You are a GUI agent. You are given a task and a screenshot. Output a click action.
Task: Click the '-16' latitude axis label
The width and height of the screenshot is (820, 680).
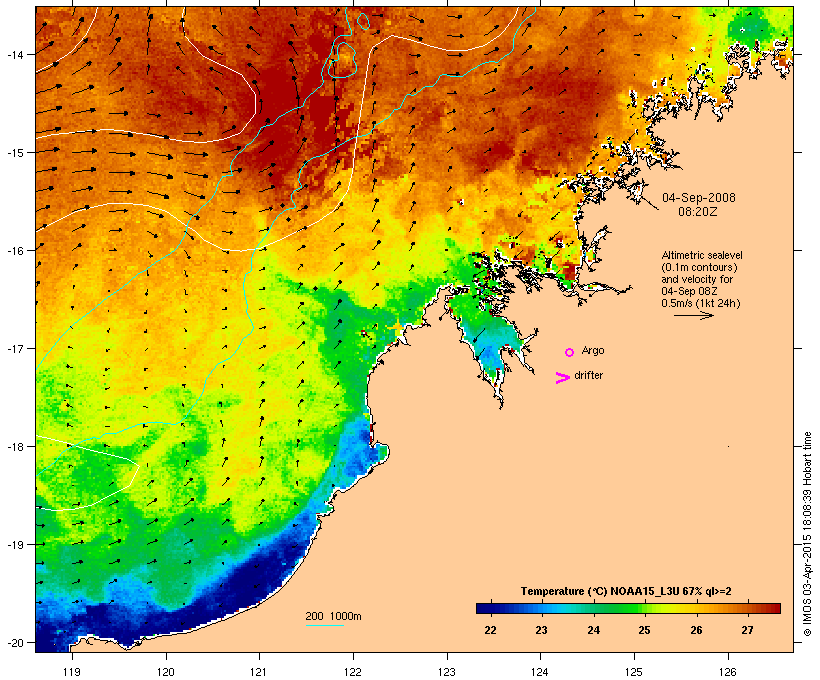point(14,251)
